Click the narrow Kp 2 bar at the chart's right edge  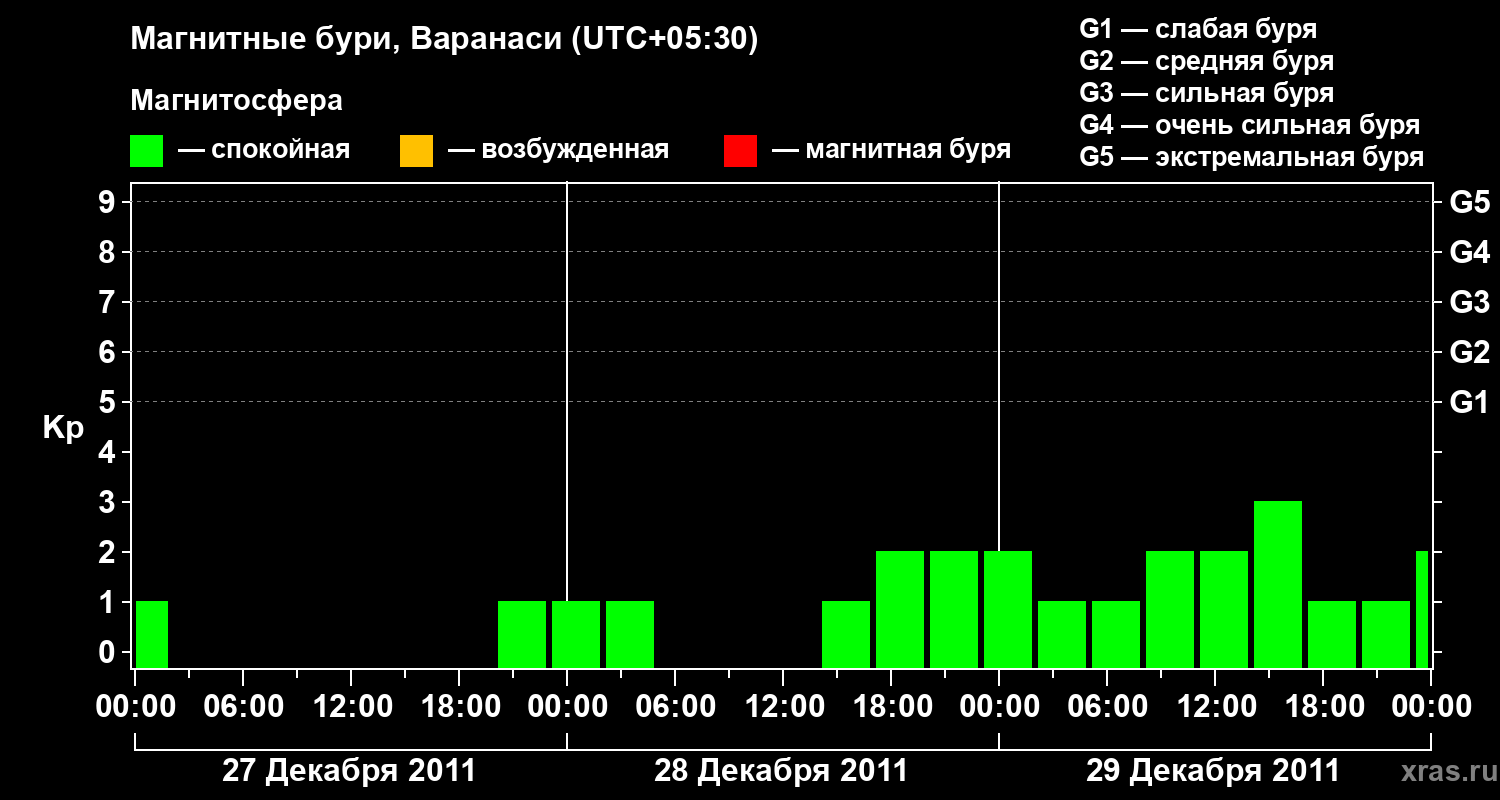1422,609
